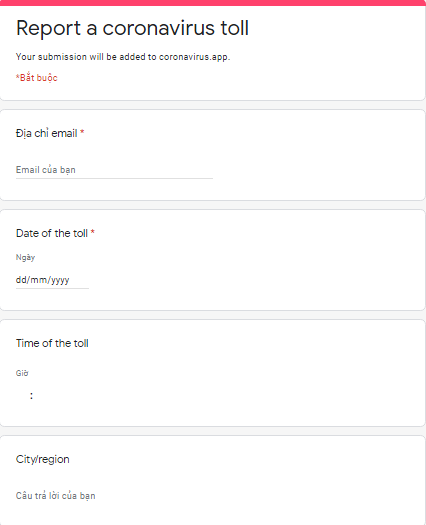
Task: Focus the dd/mm/yyyy date field
Action: tap(52, 280)
